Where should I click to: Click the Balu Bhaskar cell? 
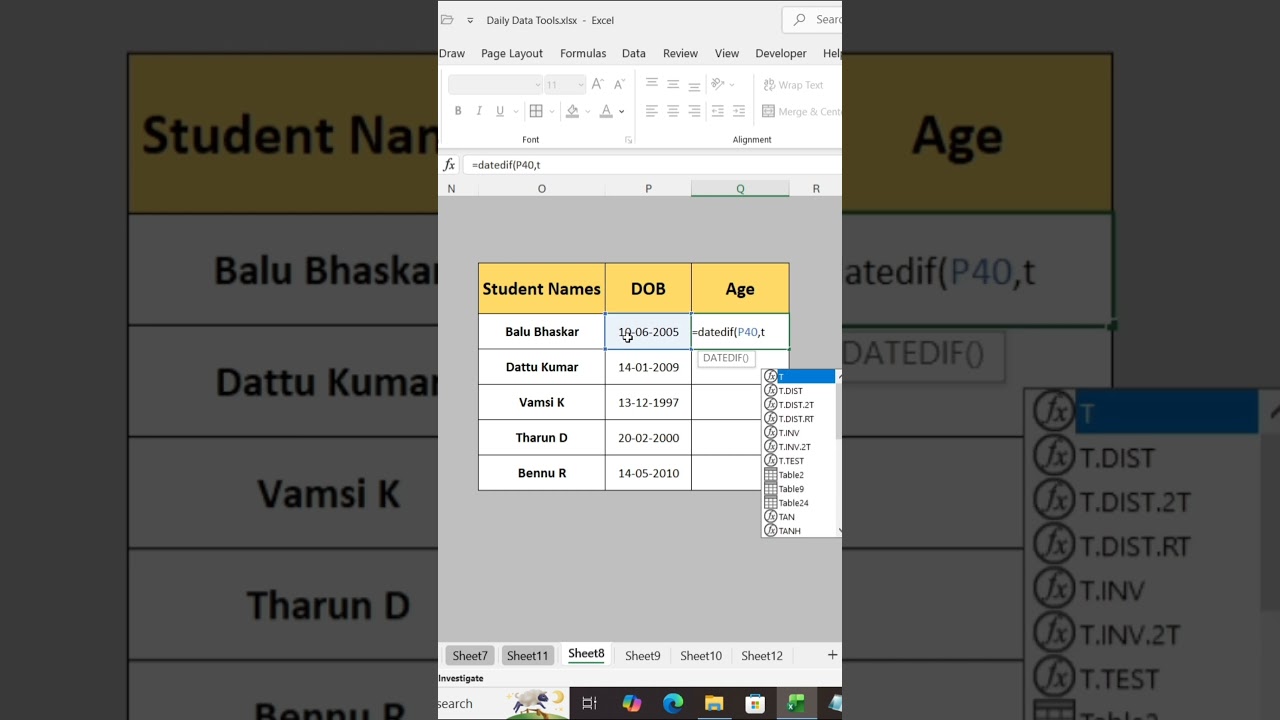pyautogui.click(x=542, y=332)
